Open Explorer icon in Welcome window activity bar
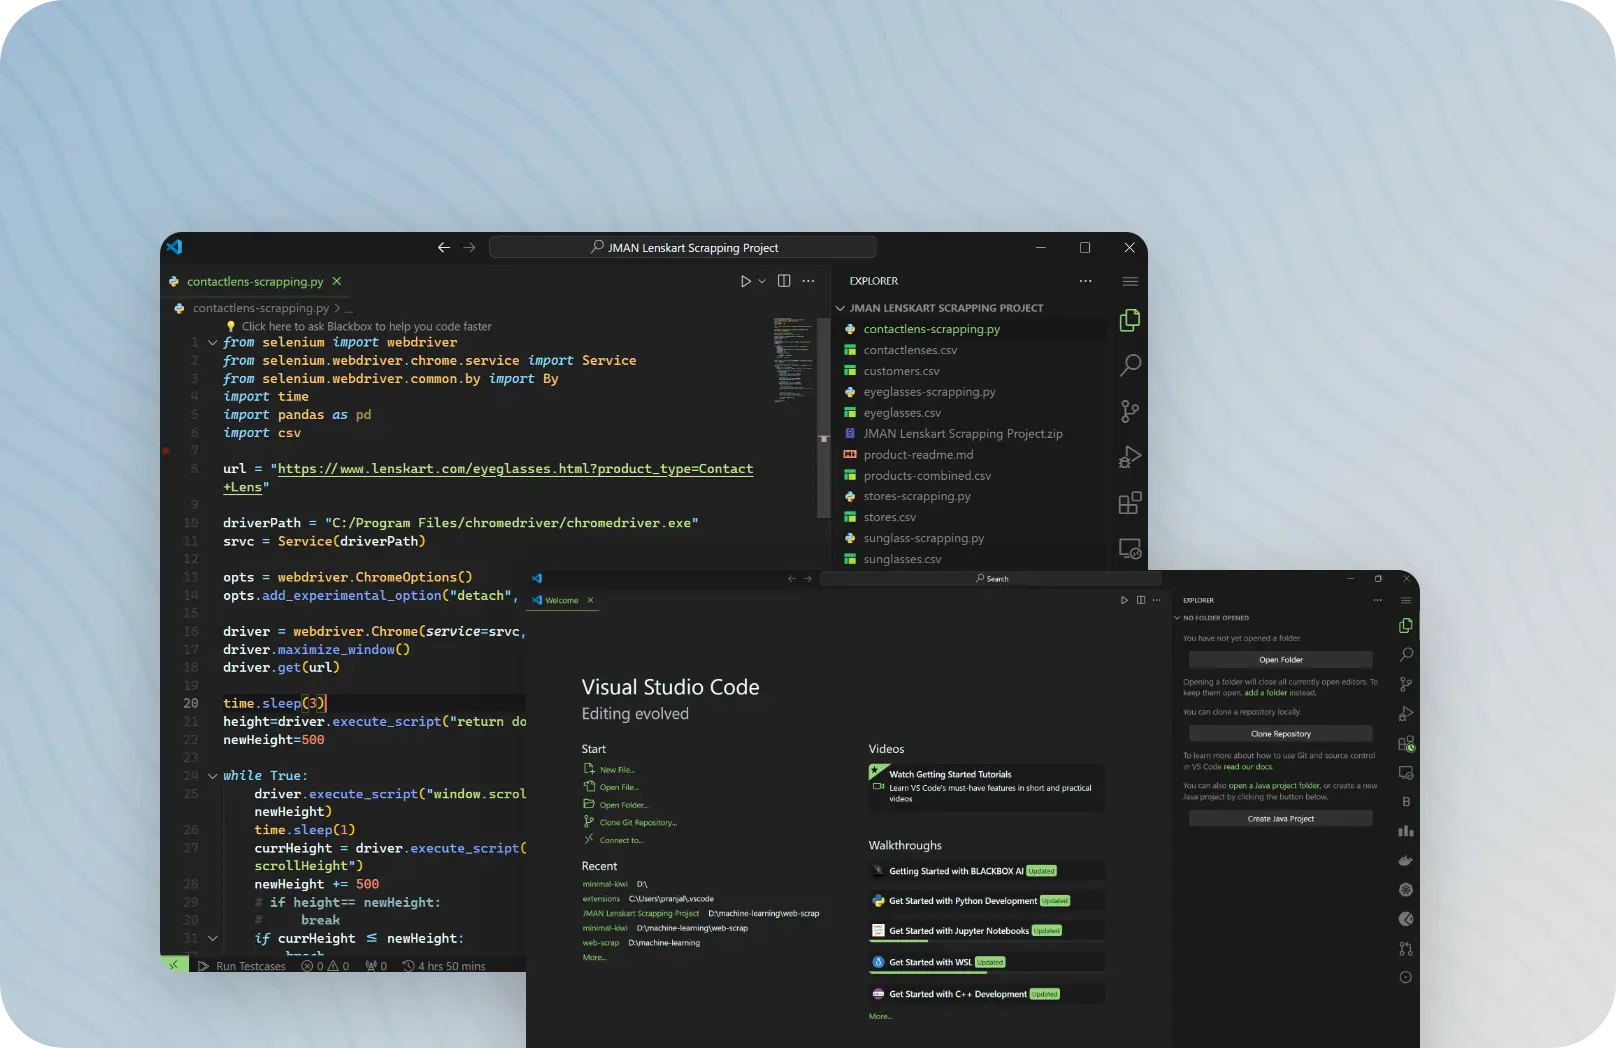Image resolution: width=1616 pixels, height=1048 pixels. [1406, 625]
